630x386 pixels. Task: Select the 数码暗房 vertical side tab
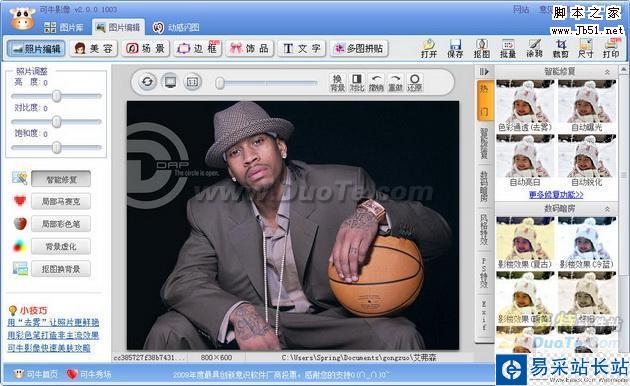click(485, 186)
